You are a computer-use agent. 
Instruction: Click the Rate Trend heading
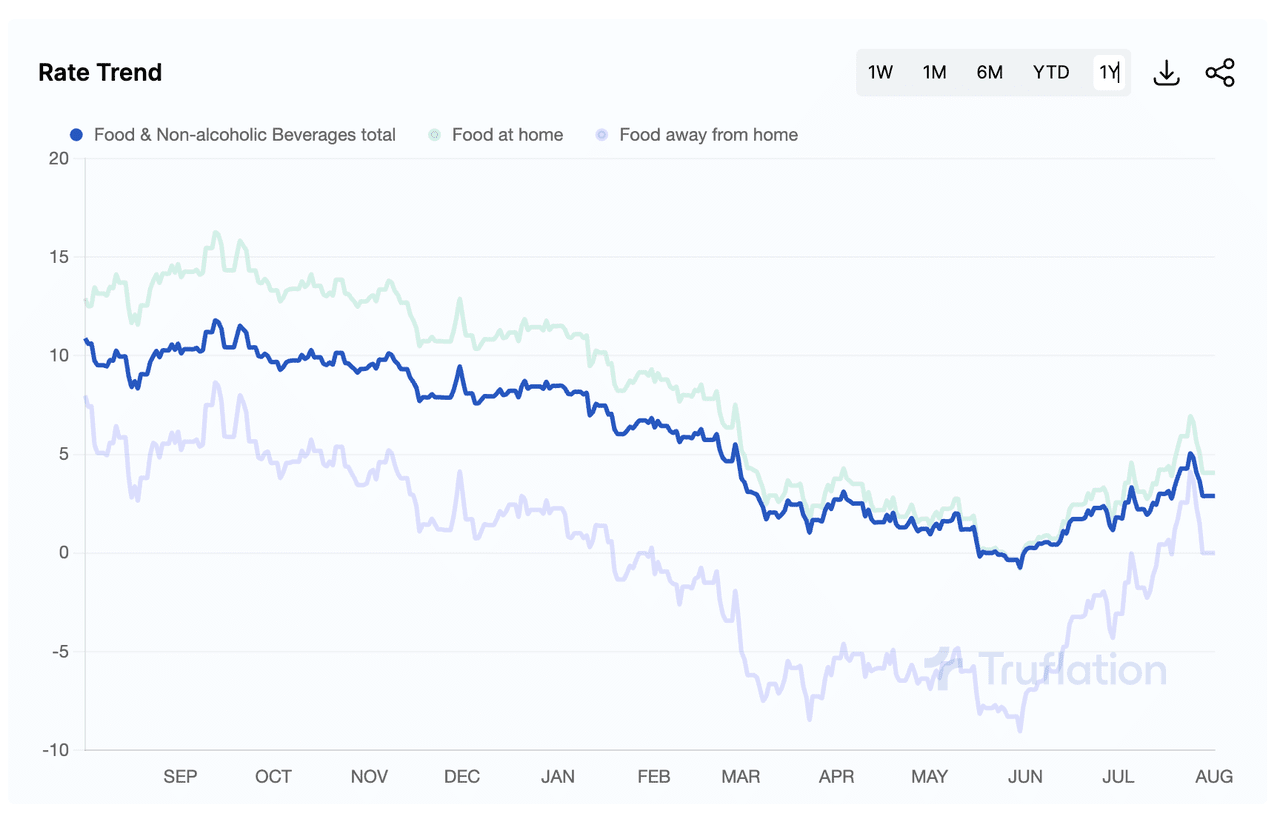[x=100, y=73]
